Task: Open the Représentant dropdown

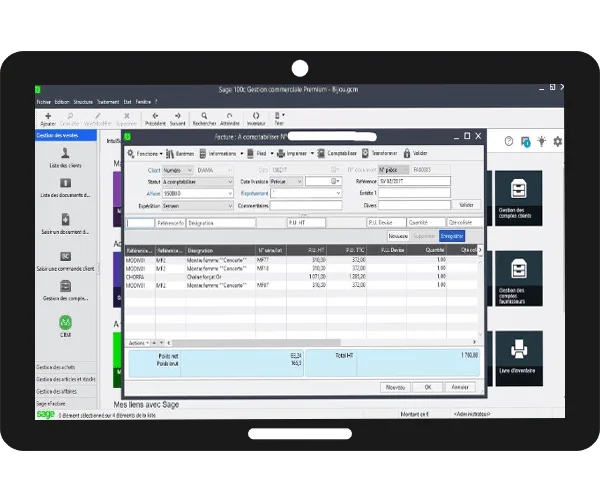Action: (306, 193)
